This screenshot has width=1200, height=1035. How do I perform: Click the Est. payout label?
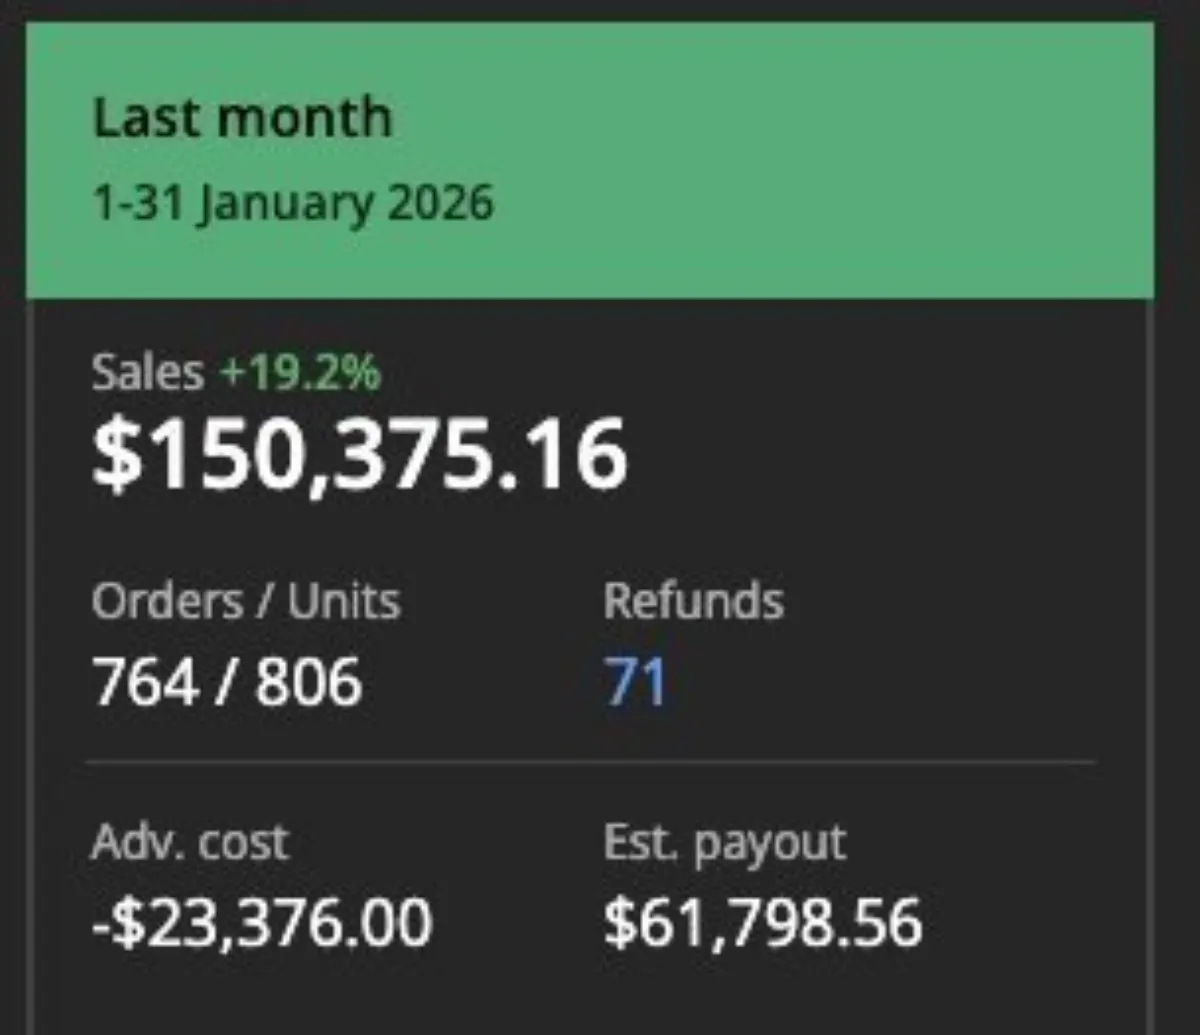click(722, 843)
